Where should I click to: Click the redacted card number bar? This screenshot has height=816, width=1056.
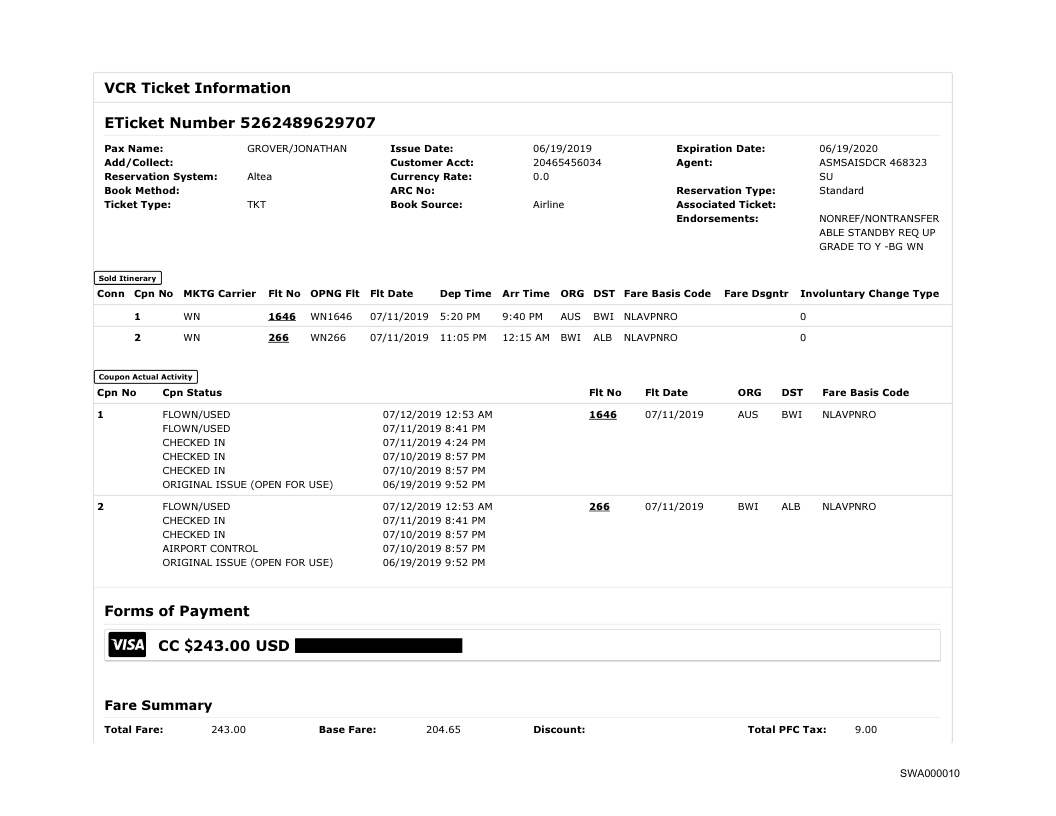[379, 646]
